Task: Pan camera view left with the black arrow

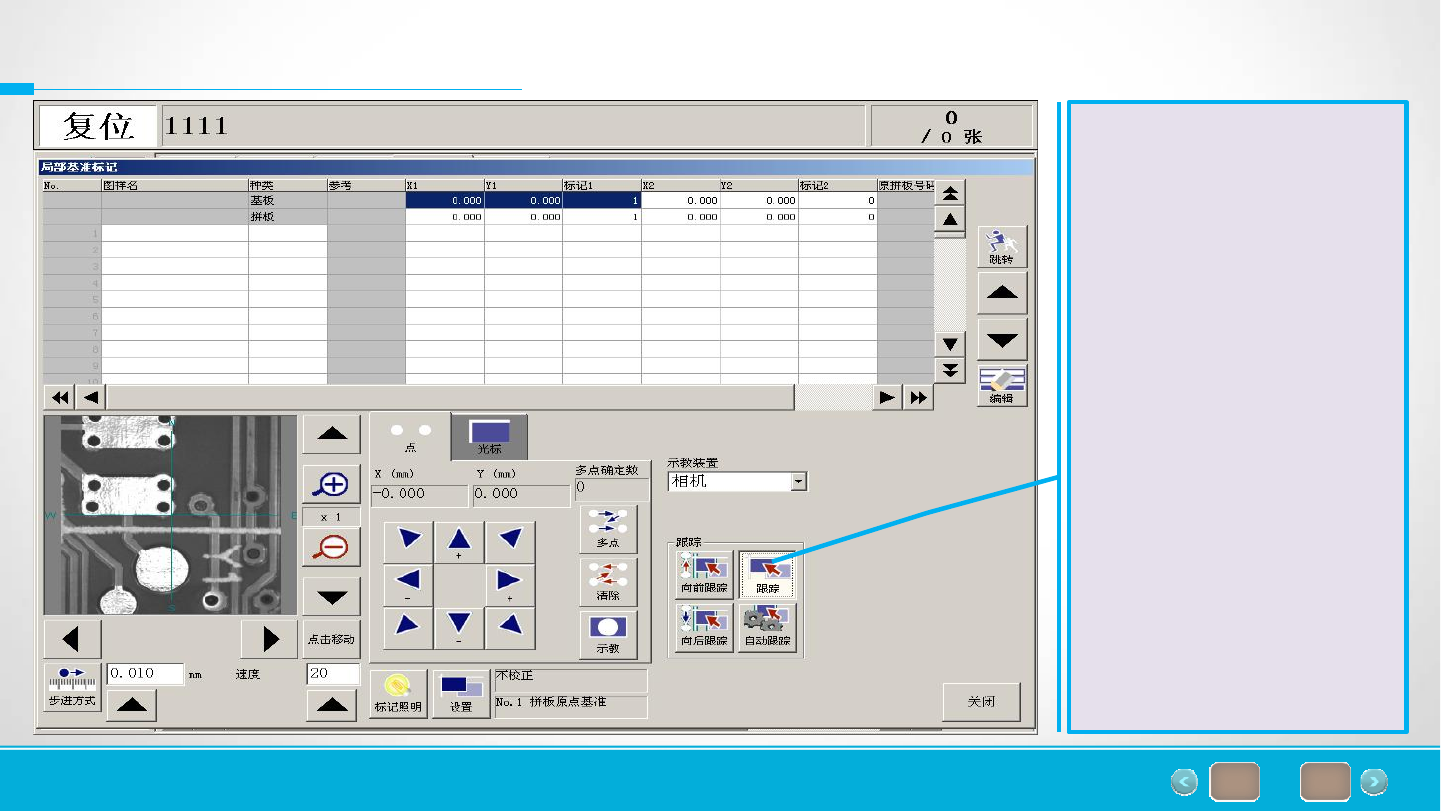Action: 73,639
